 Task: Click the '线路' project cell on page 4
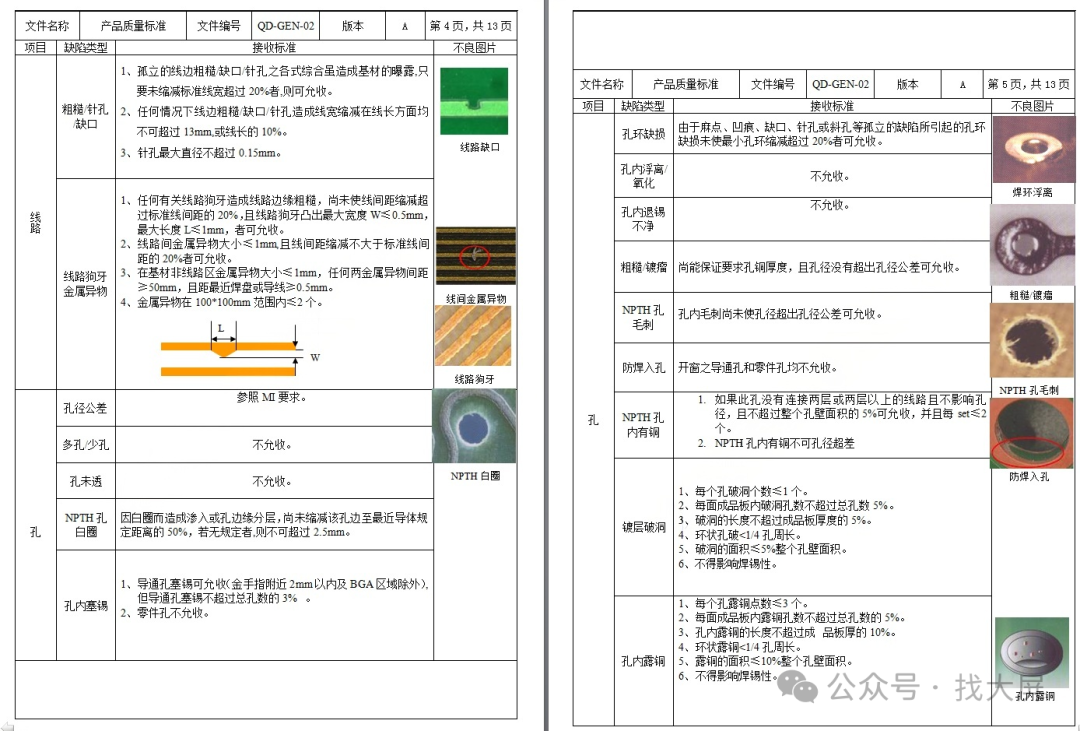(x=35, y=222)
